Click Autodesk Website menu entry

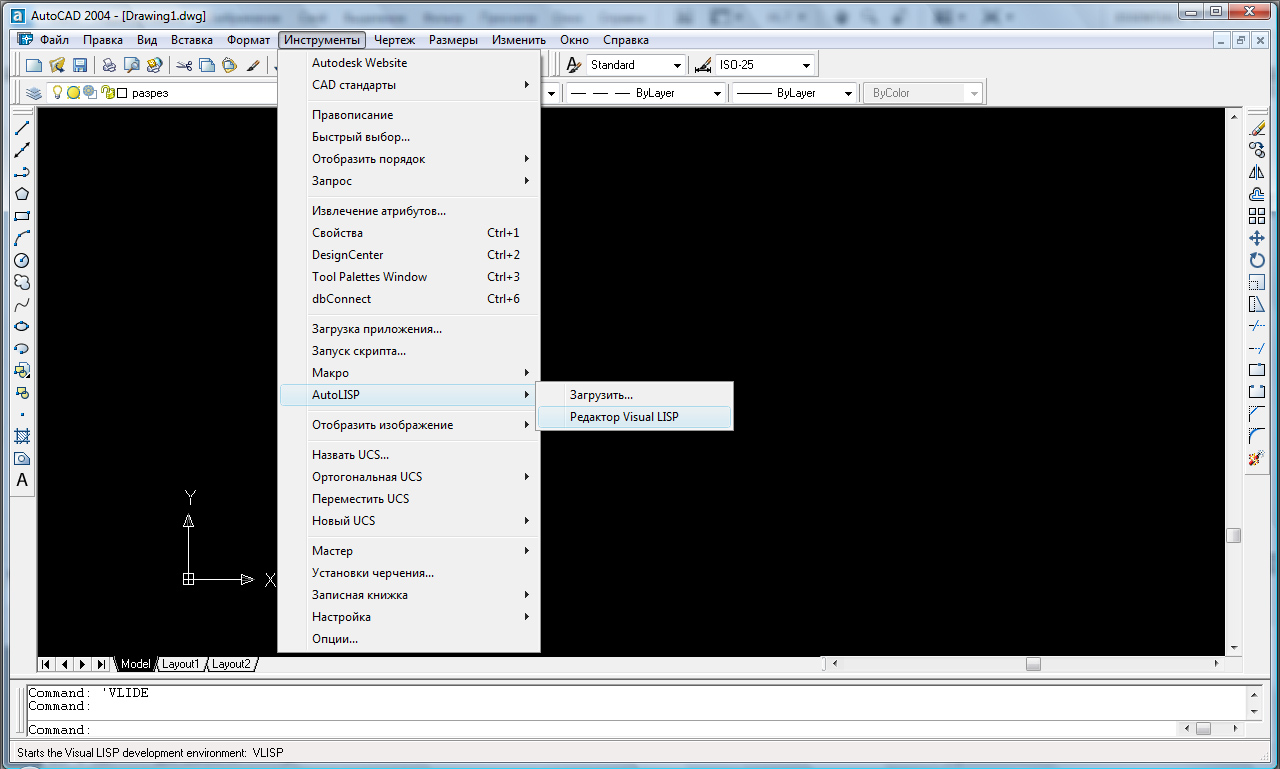(409, 63)
